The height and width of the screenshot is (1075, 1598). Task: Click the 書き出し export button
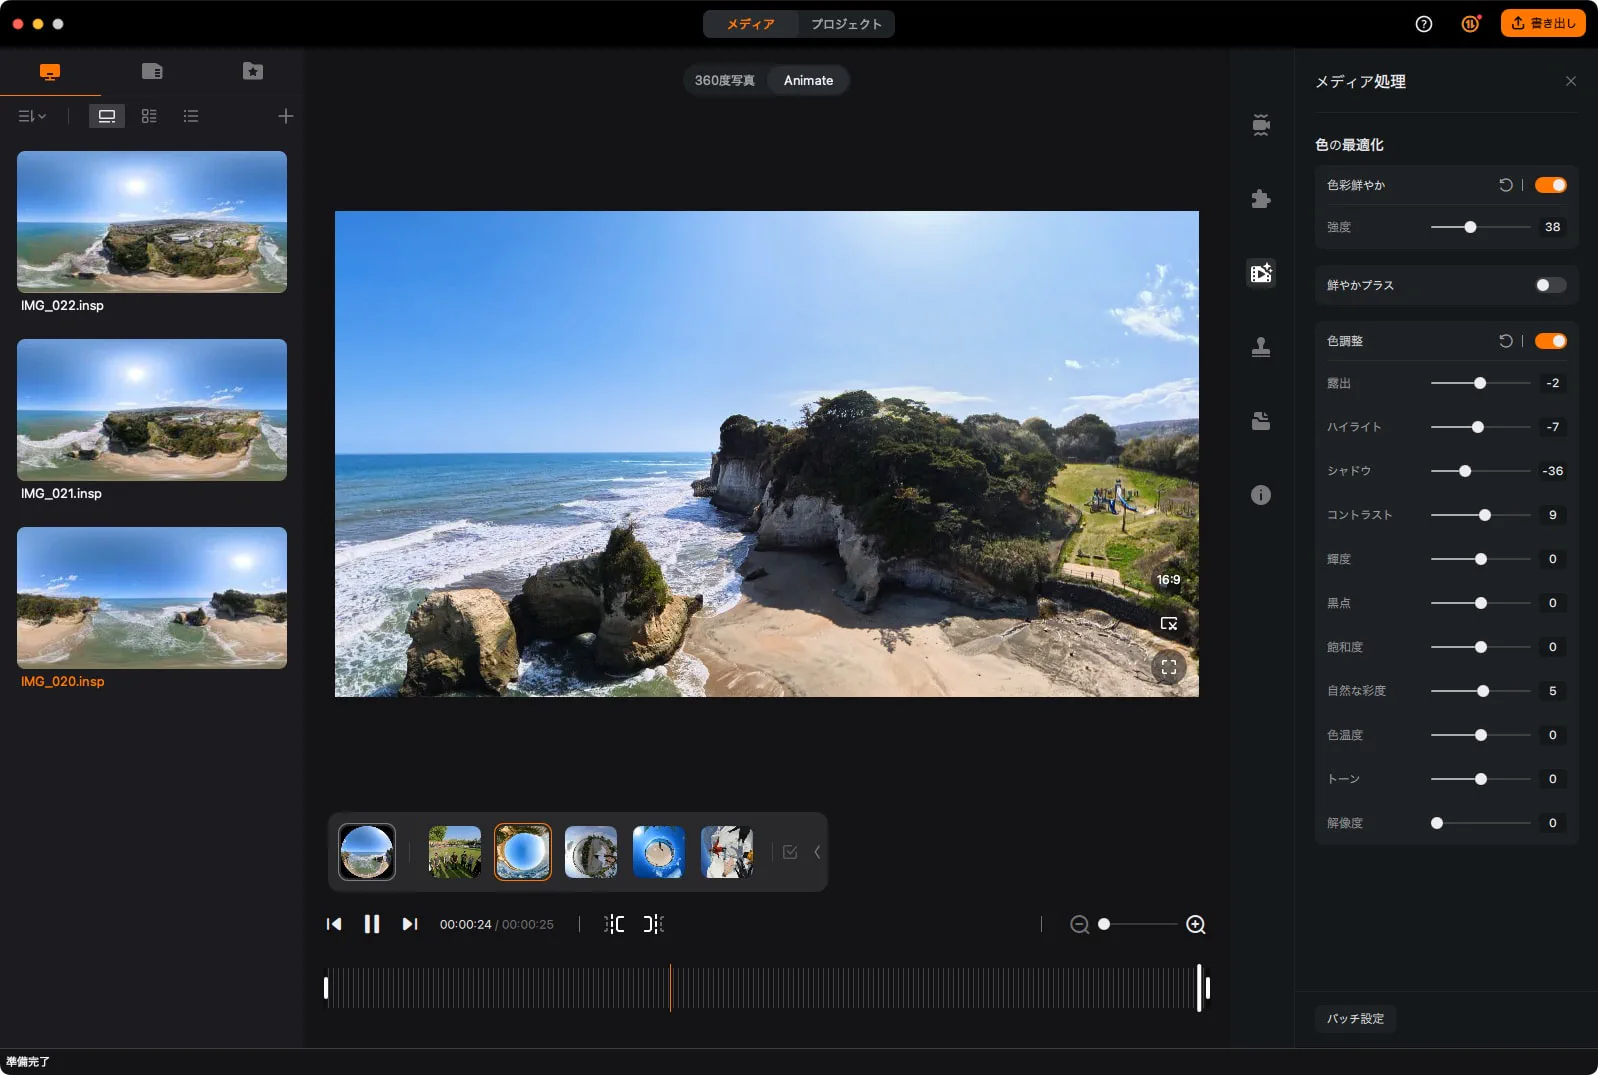(1543, 23)
